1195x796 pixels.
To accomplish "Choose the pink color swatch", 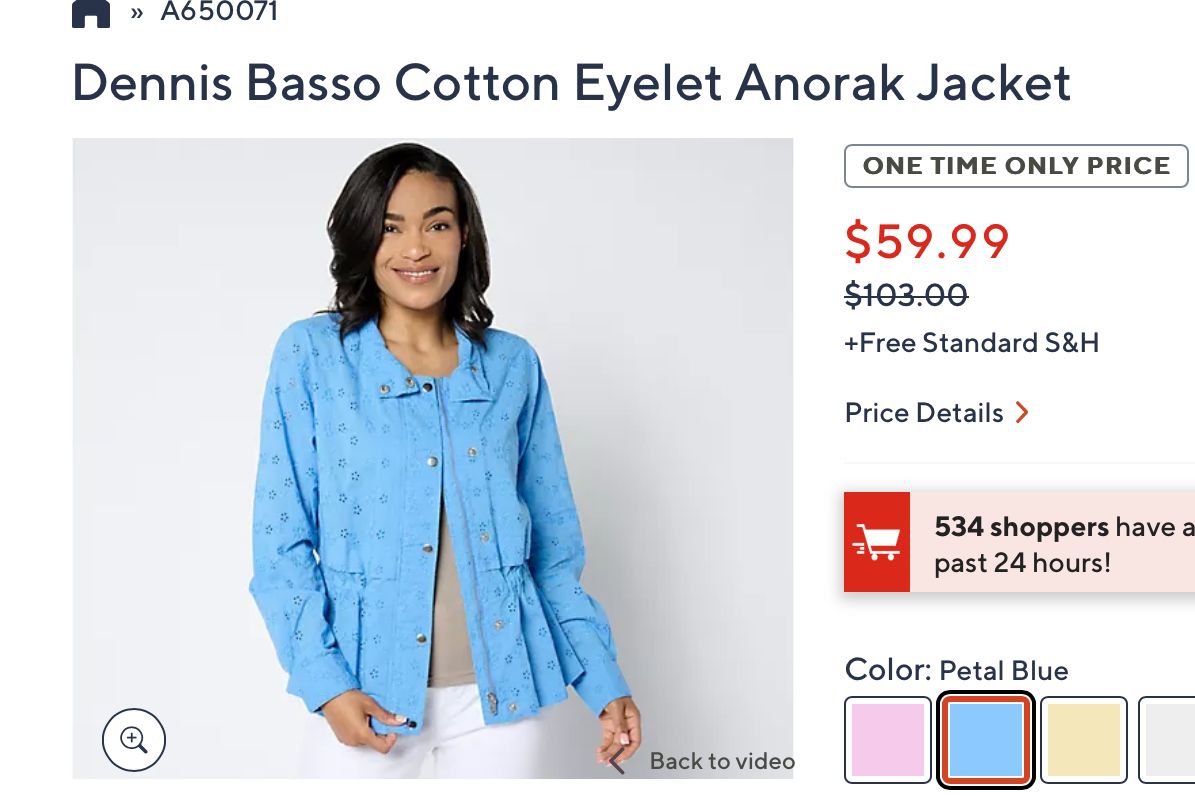I will [888, 740].
